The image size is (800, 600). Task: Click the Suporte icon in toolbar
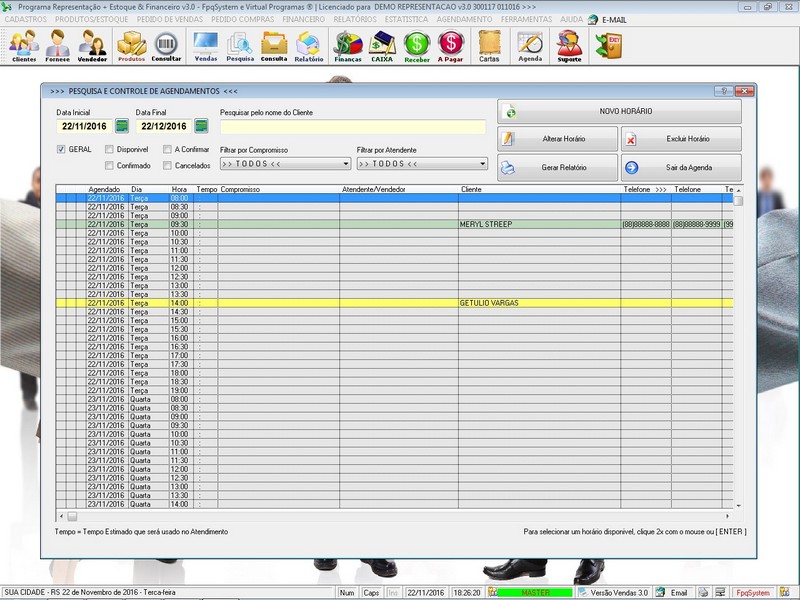pyautogui.click(x=569, y=46)
